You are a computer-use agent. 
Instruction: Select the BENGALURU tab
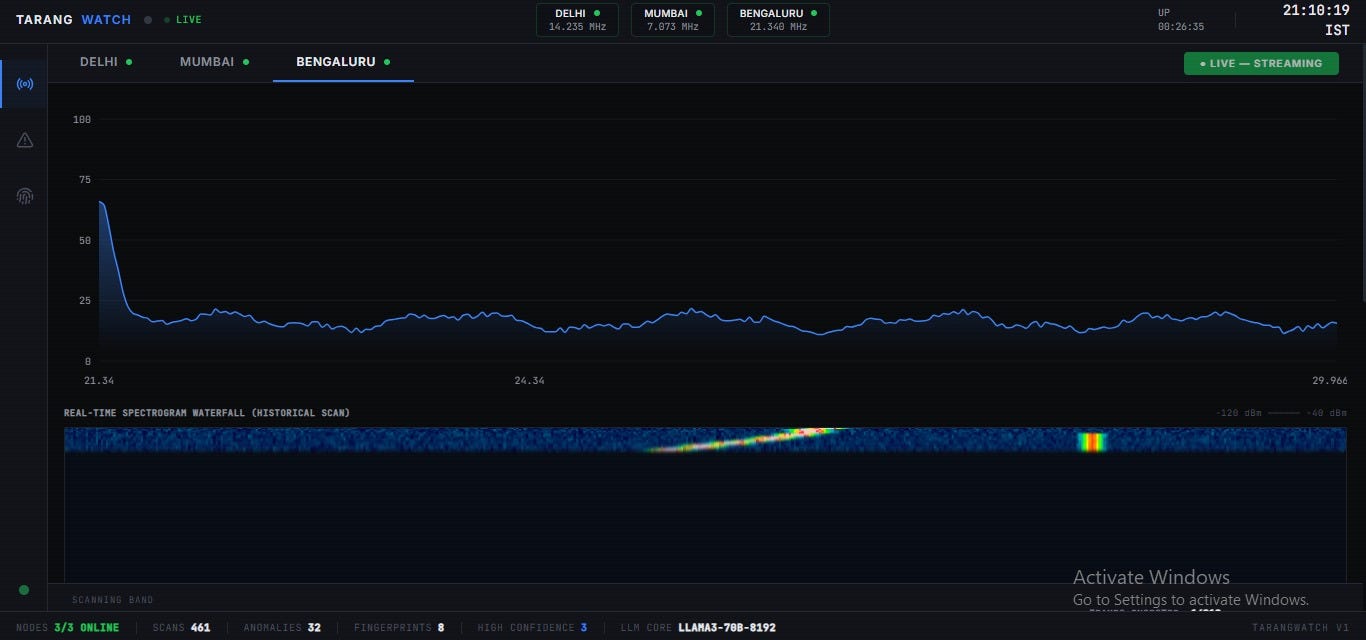tap(343, 62)
